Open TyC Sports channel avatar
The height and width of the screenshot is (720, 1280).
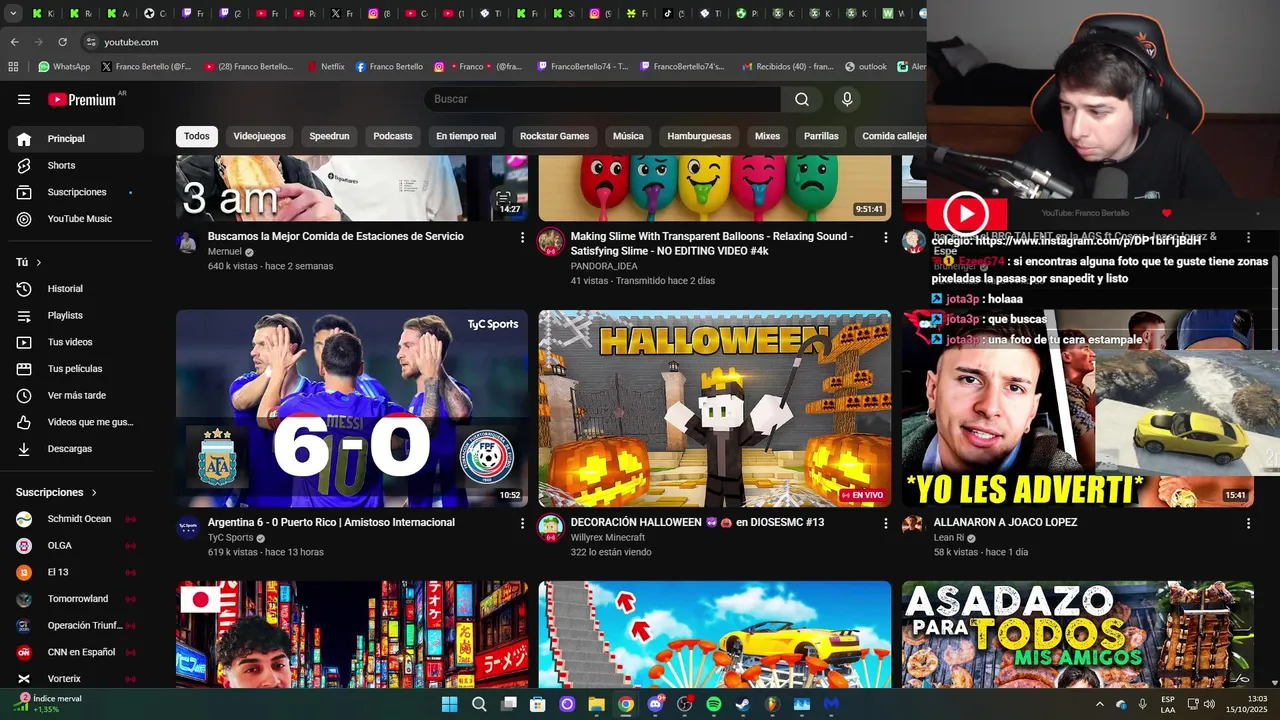click(x=187, y=527)
